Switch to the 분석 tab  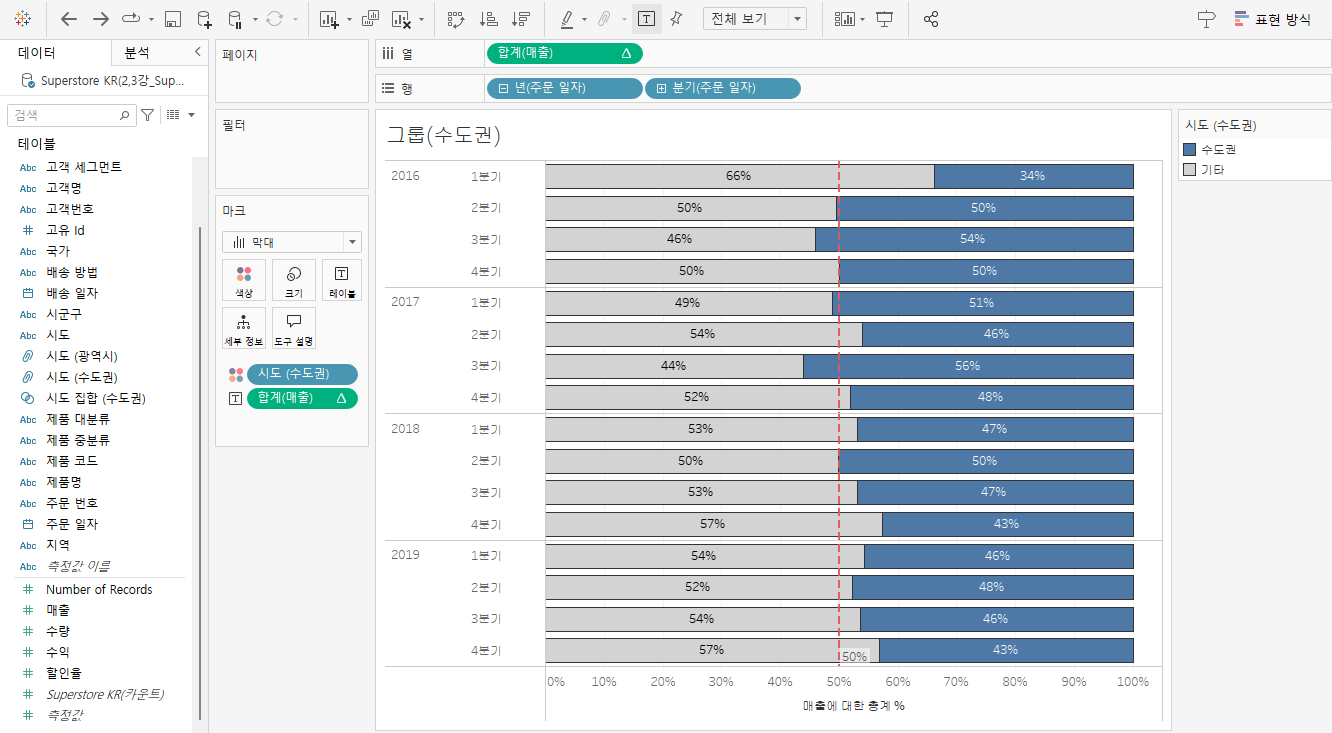pos(136,53)
